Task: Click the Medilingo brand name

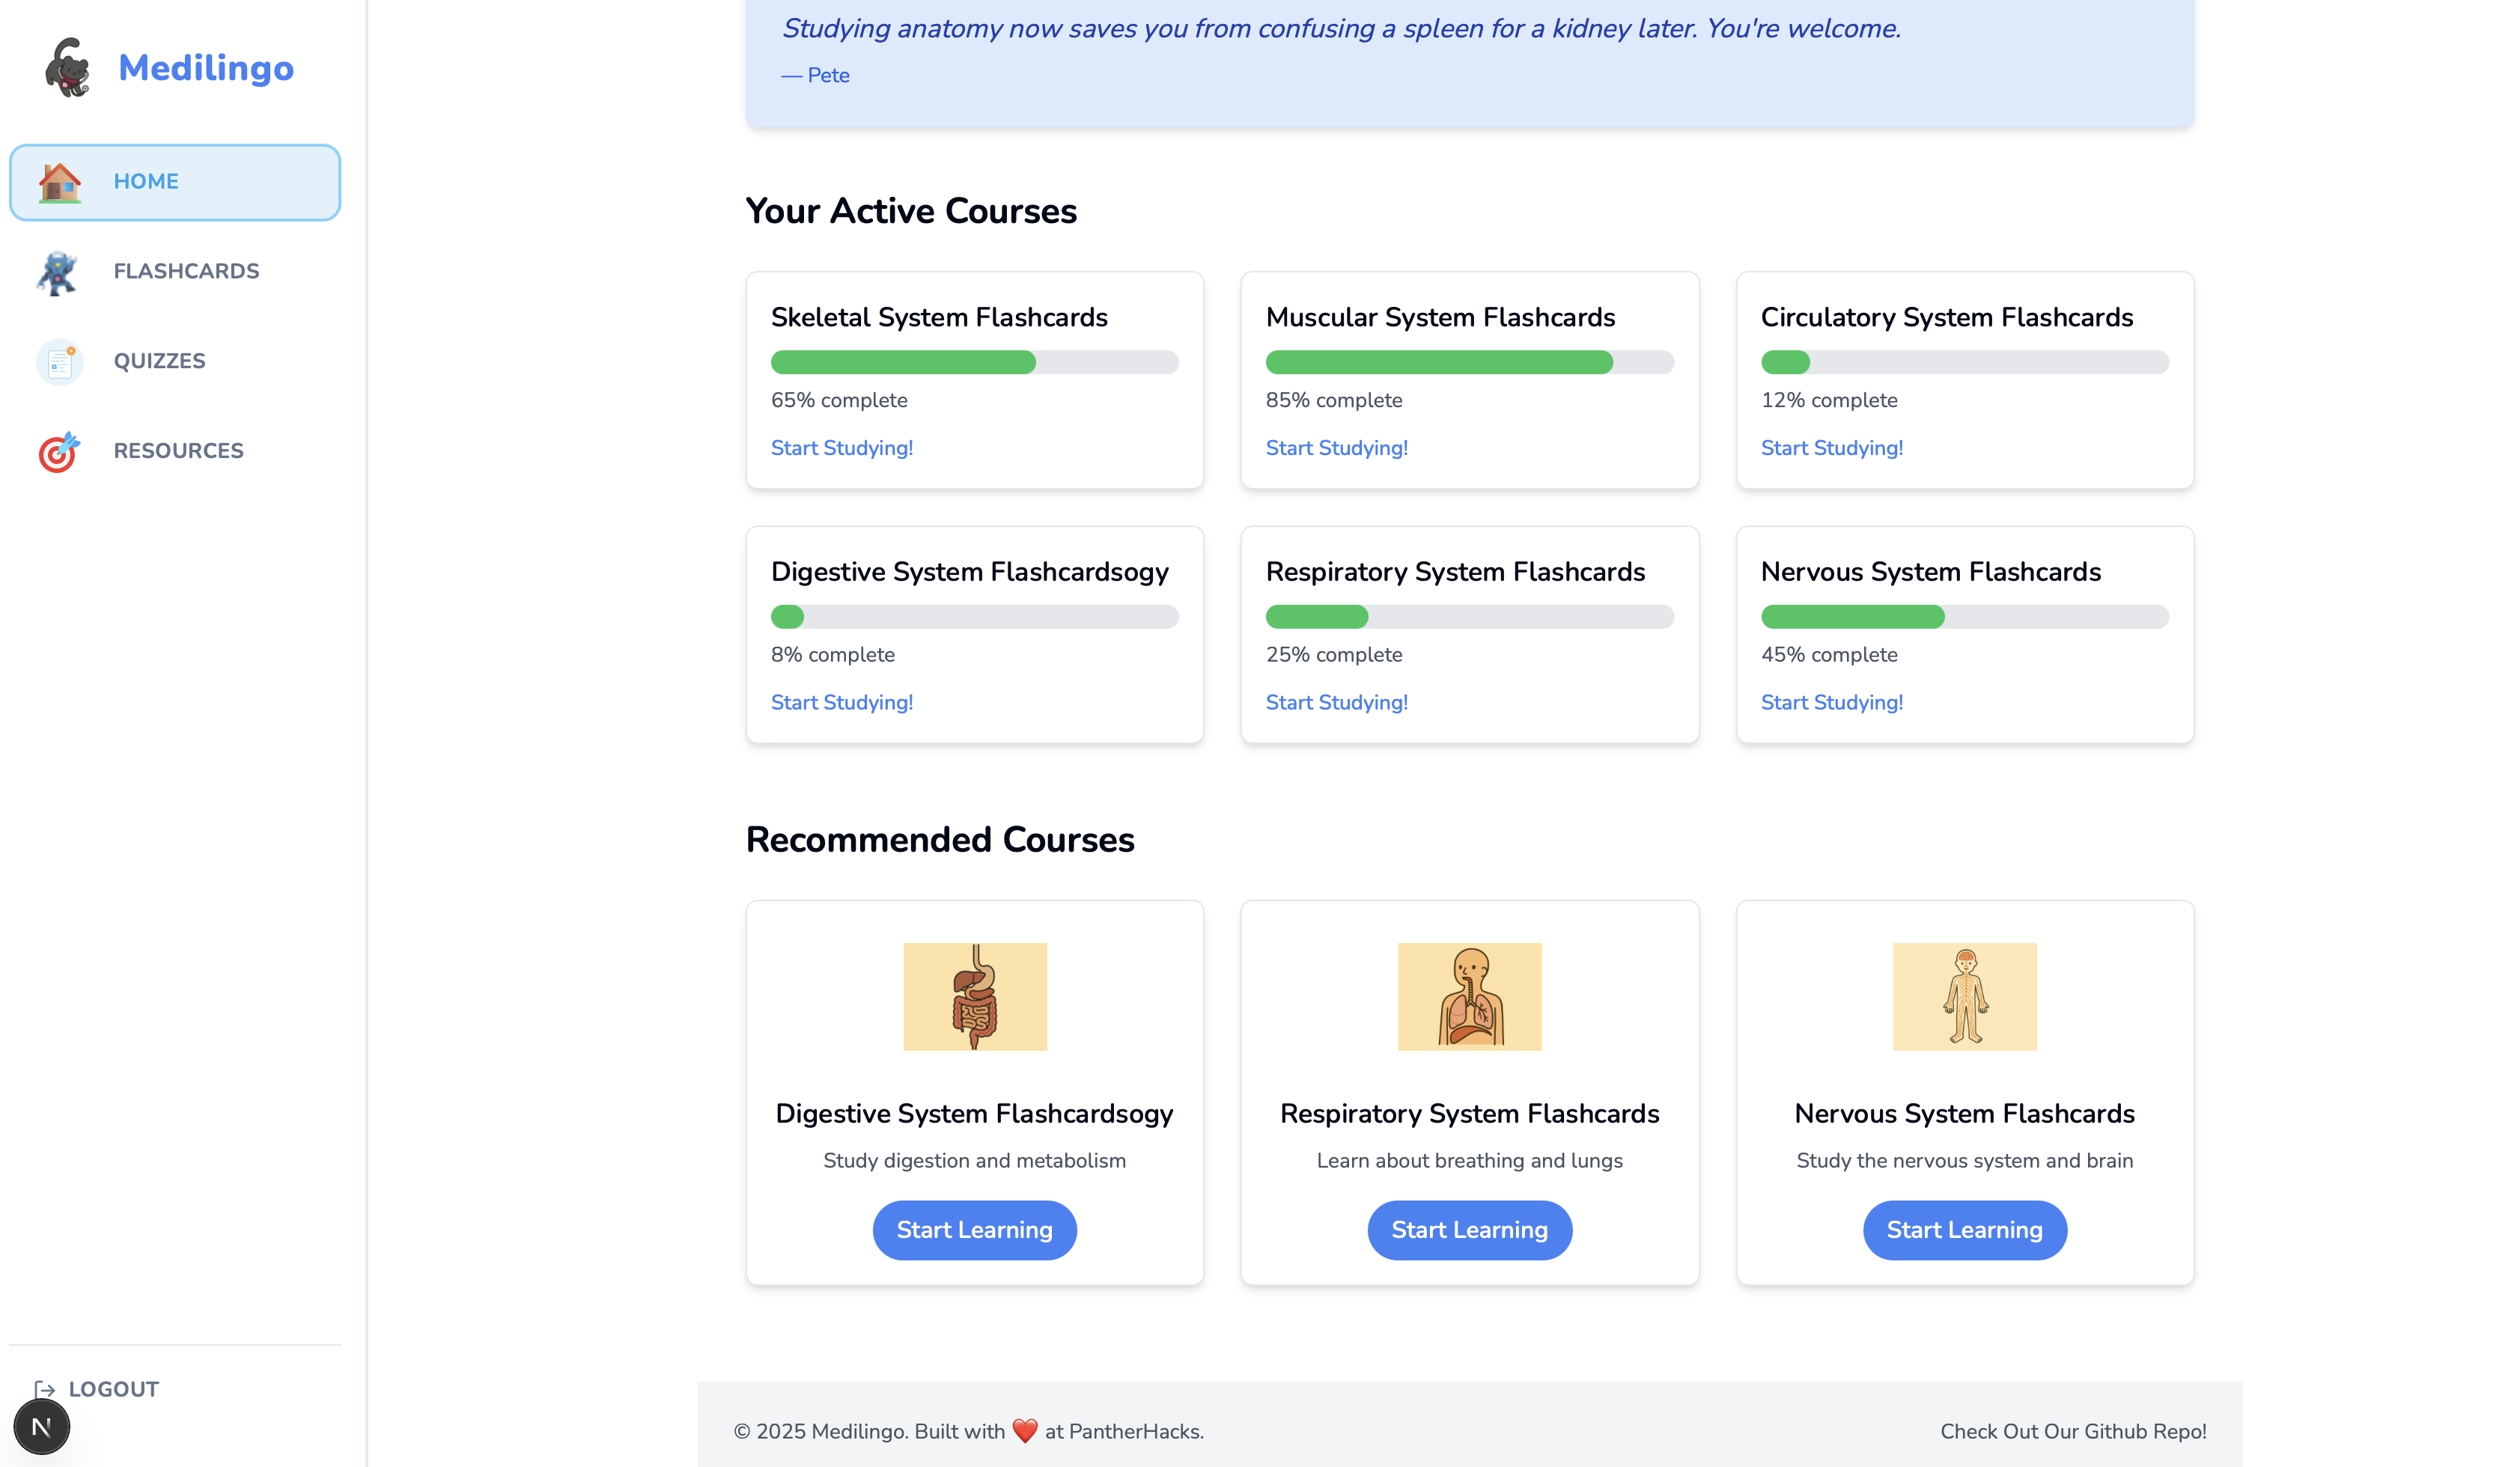Action: coord(206,68)
